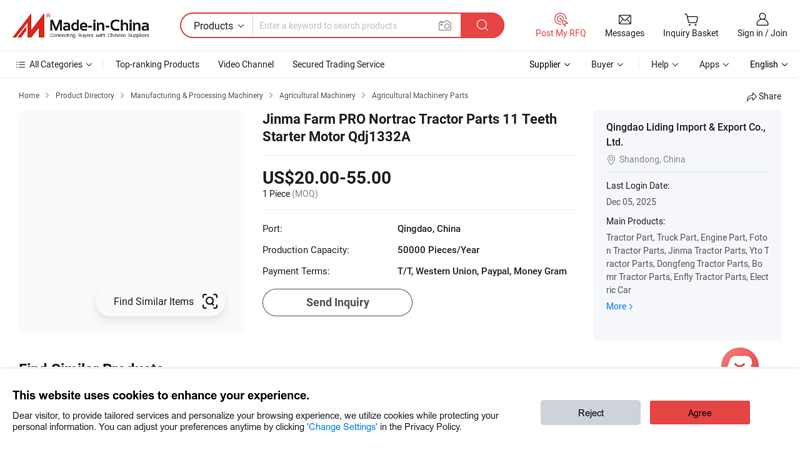The width and height of the screenshot is (800, 450).
Task: Click the magnifier search button
Action: 482,26
